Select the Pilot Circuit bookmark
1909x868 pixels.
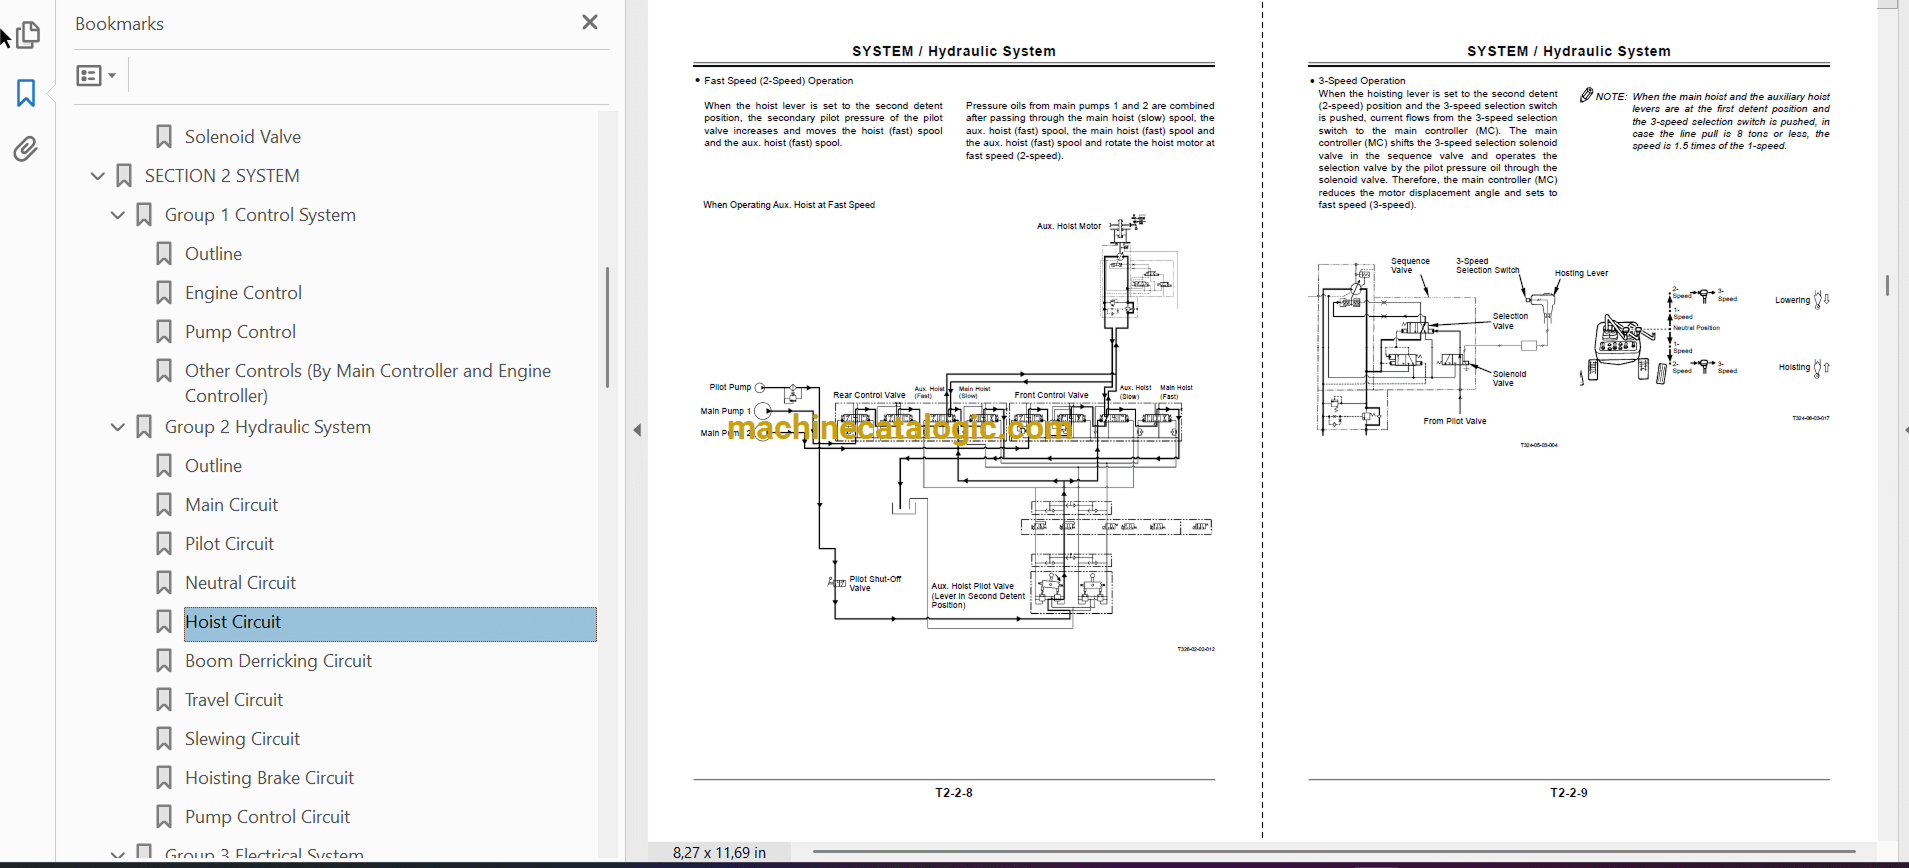(229, 544)
